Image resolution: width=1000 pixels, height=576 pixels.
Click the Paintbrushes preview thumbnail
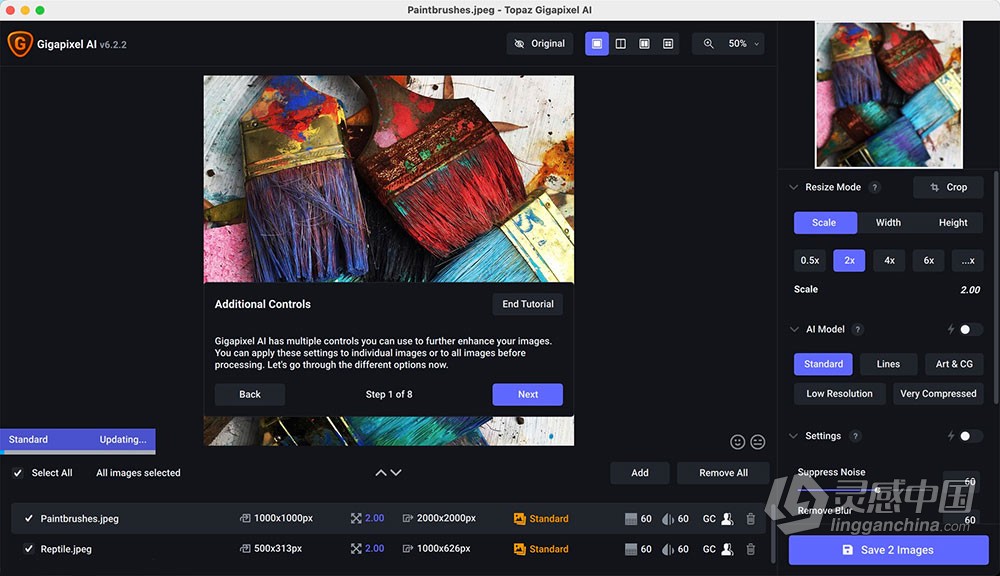click(889, 95)
